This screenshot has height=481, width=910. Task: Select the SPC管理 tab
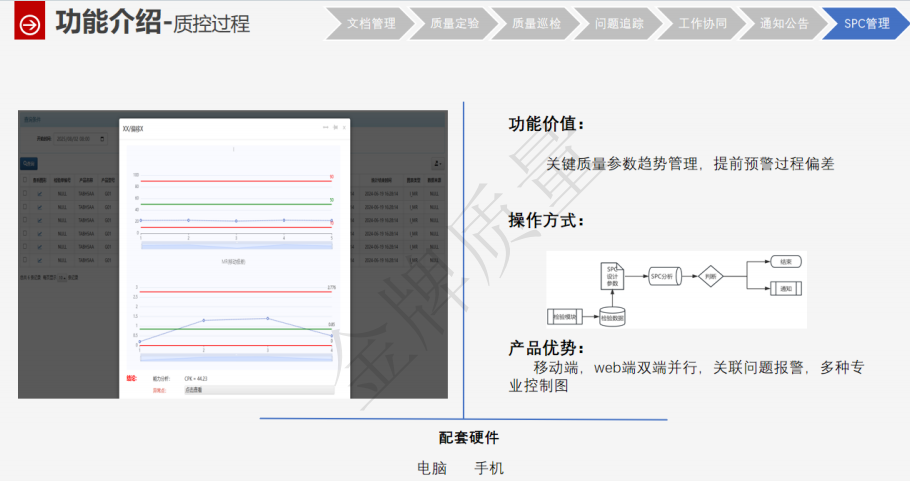(866, 24)
